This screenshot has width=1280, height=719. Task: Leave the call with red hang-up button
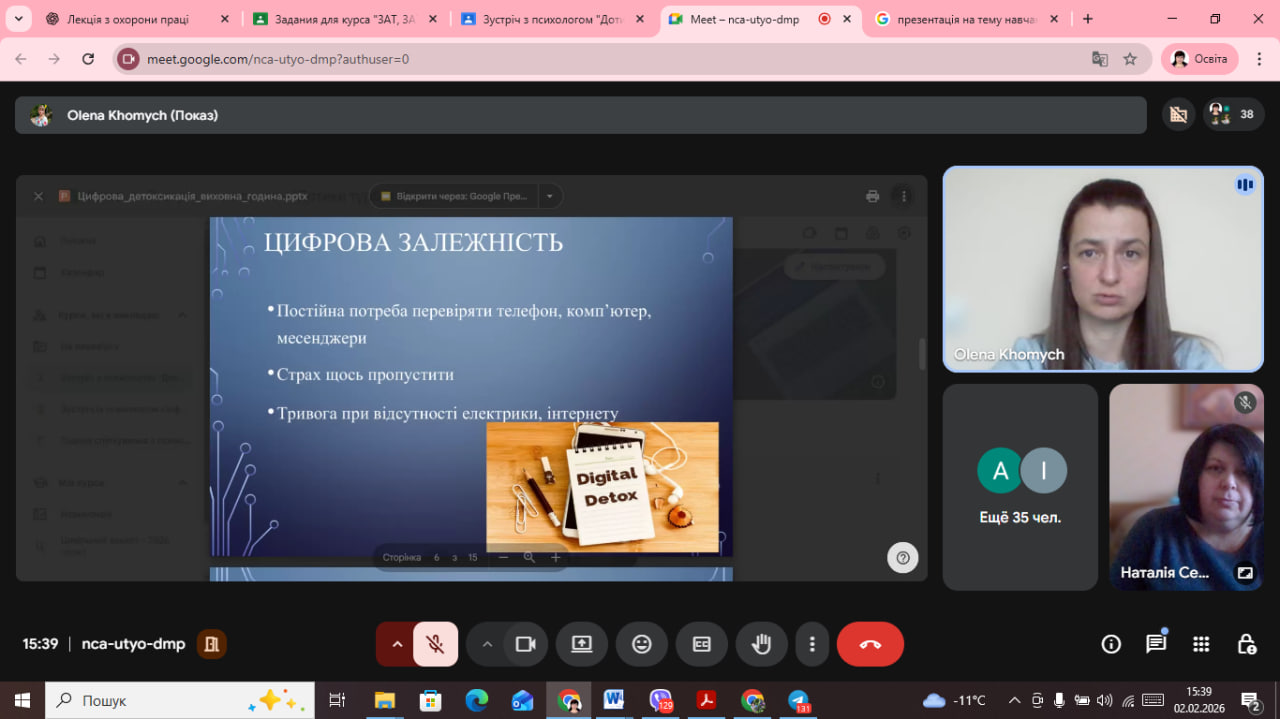(x=870, y=644)
